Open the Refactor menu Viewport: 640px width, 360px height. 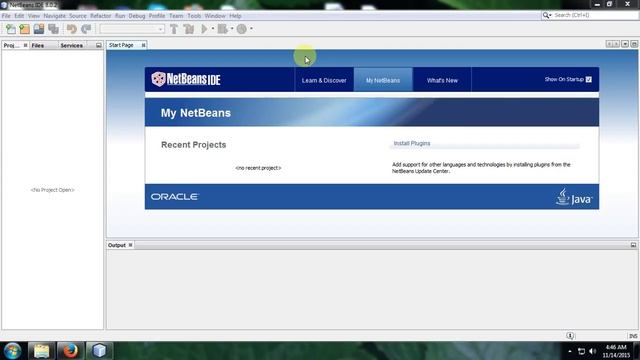click(100, 16)
